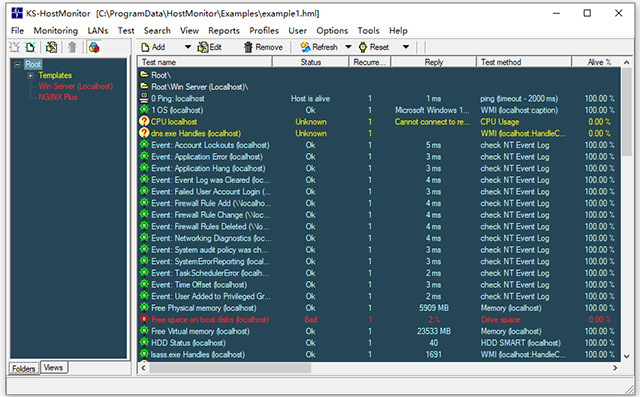Open the Reports menu
The height and width of the screenshot is (397, 640).
point(224,31)
